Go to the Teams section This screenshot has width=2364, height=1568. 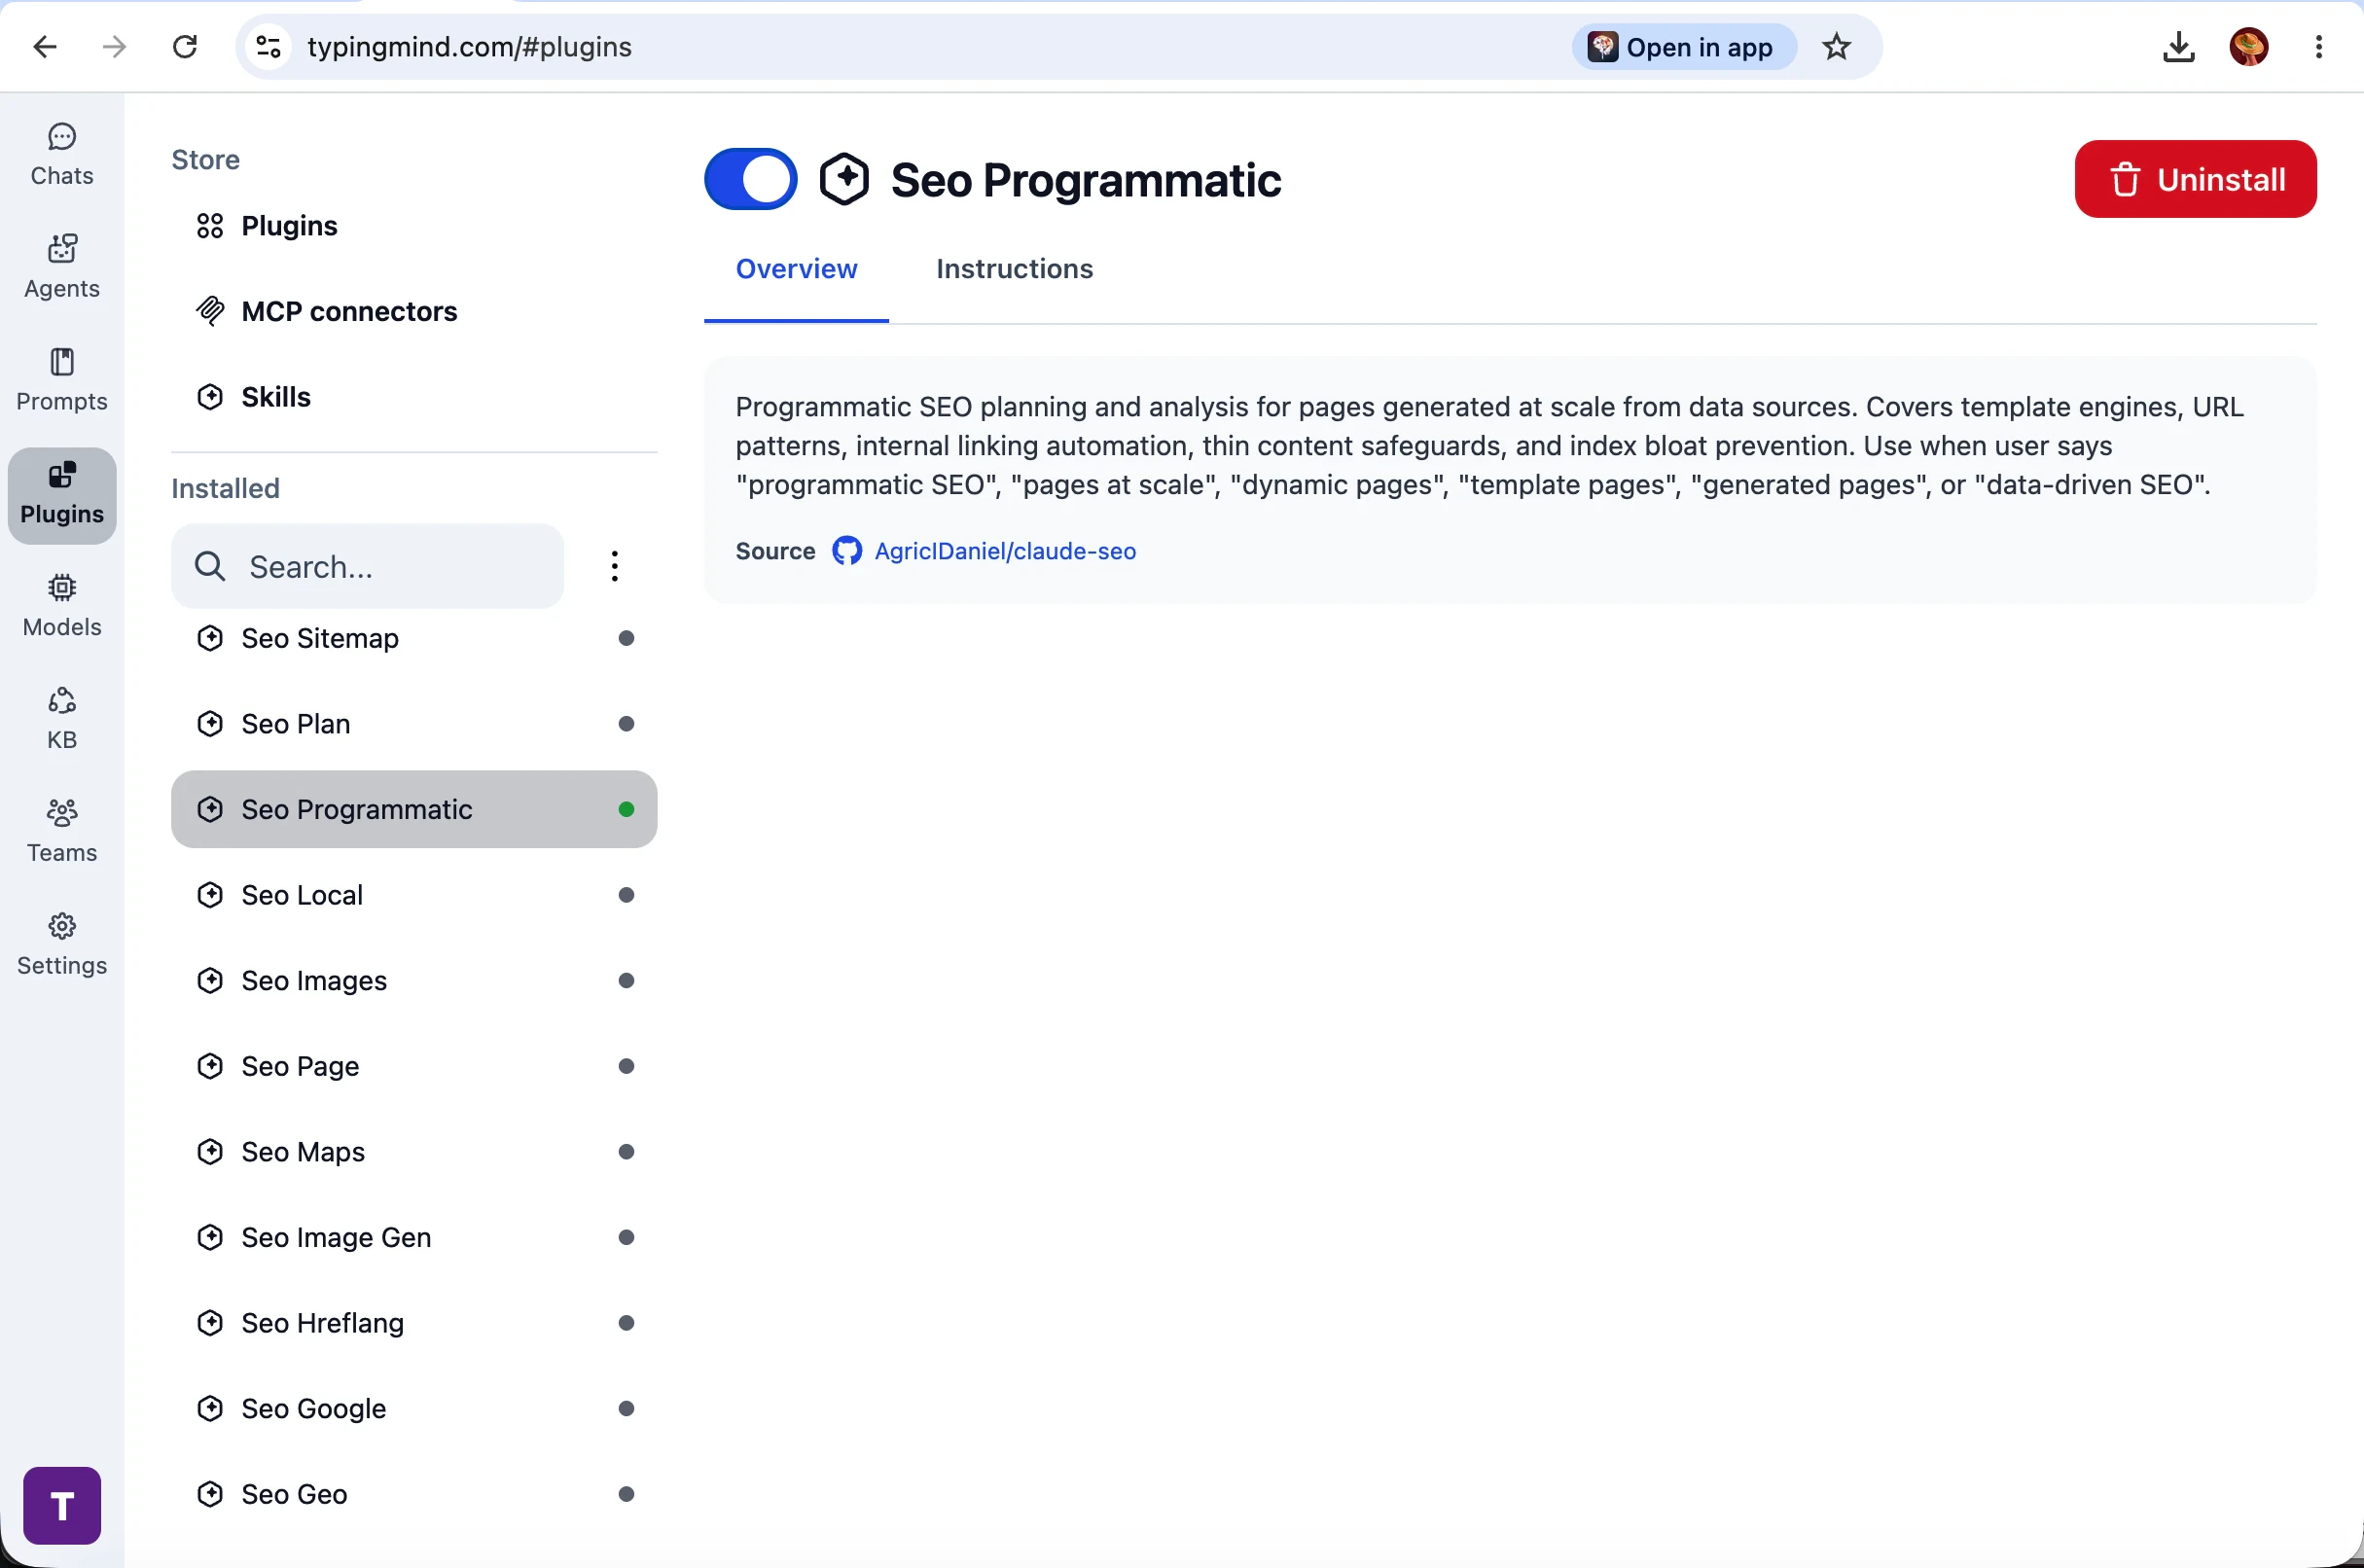[62, 832]
